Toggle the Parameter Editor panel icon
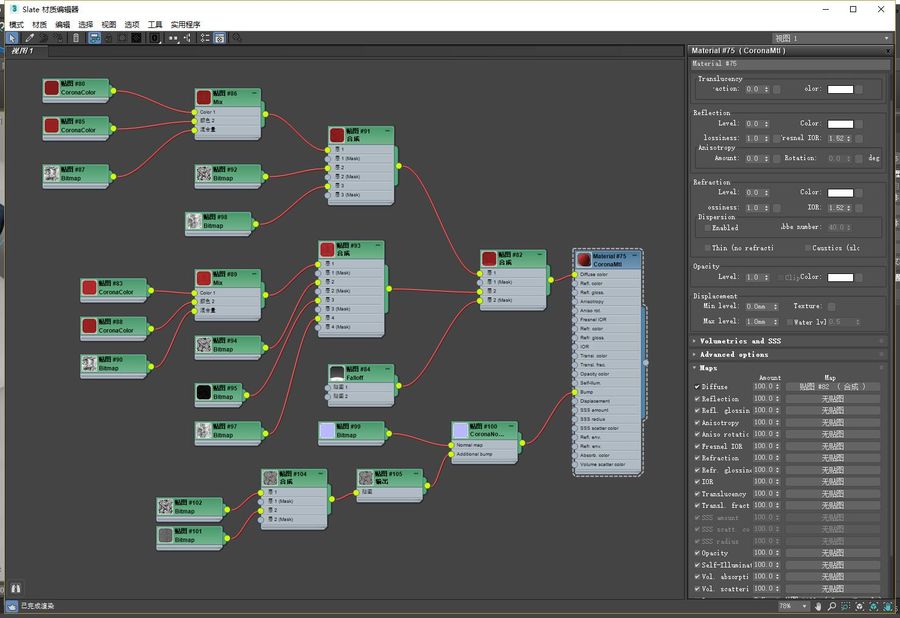Viewport: 900px width, 618px height. (219, 38)
